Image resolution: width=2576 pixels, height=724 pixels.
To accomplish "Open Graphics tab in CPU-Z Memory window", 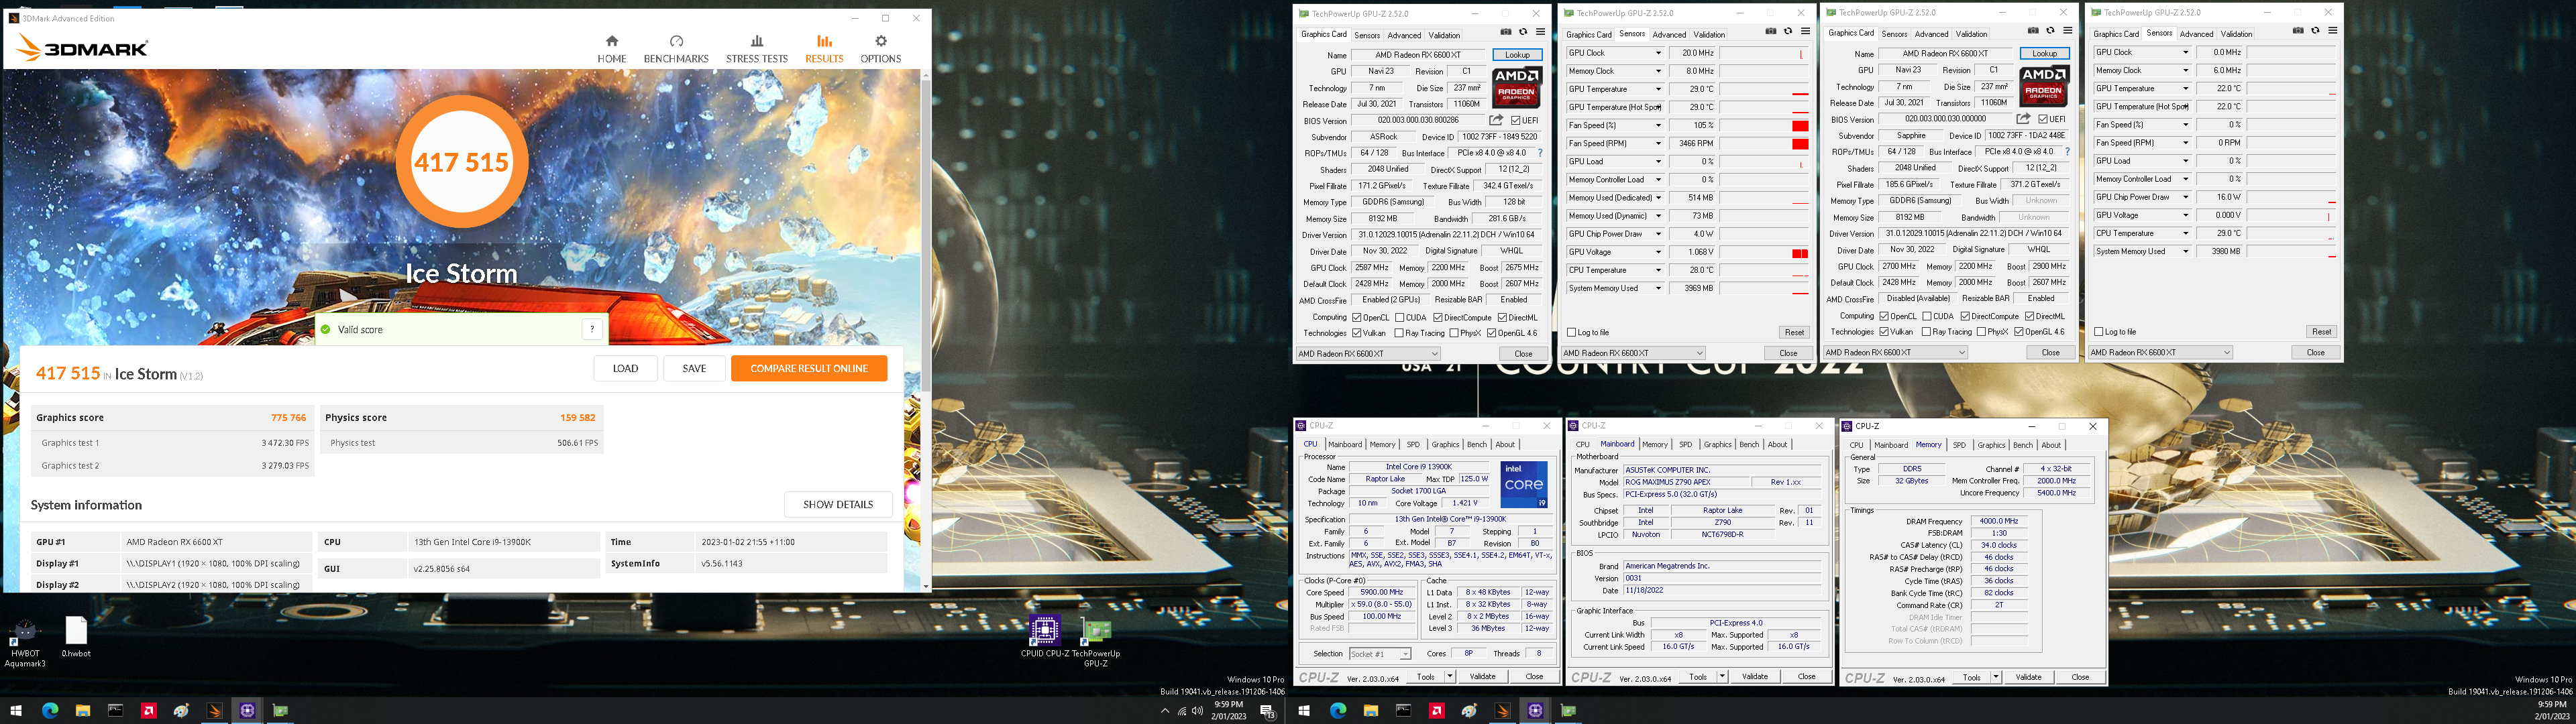I will [1991, 445].
